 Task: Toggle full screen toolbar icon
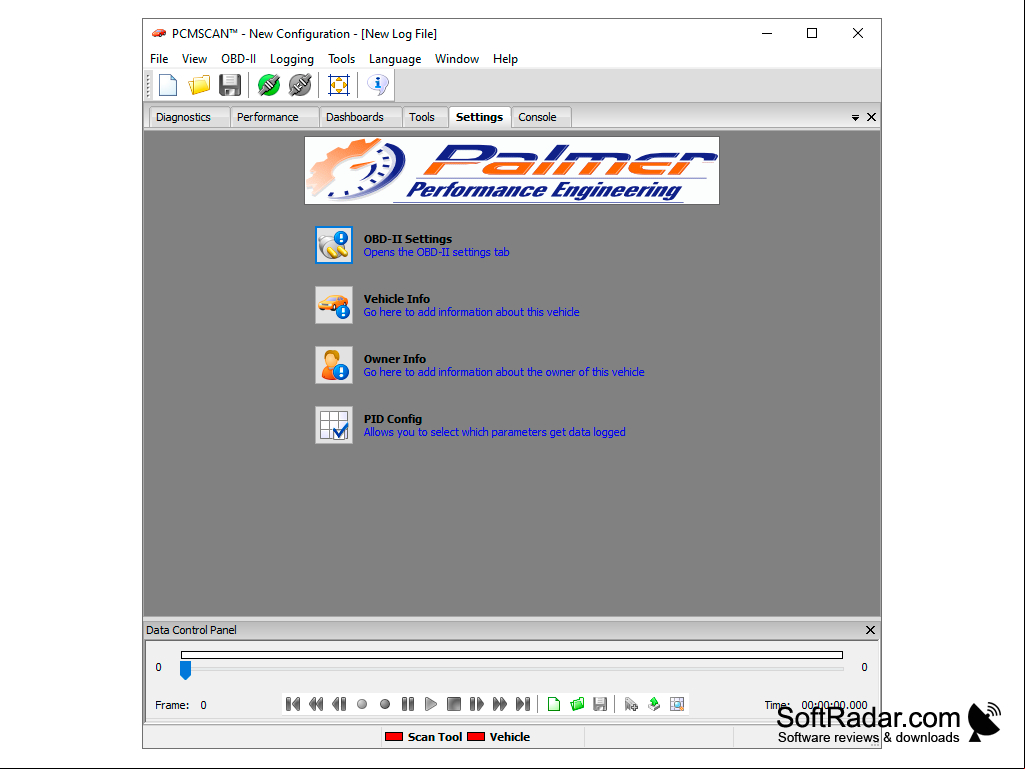[339, 85]
